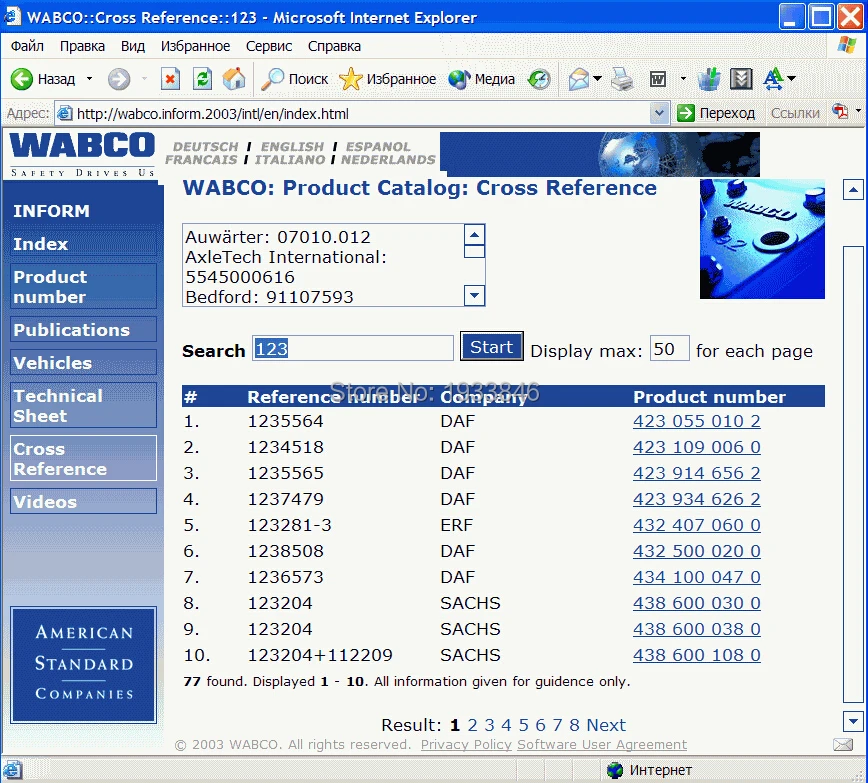
Task: Click the Mail envelope toolbar icon
Action: pyautogui.click(x=579, y=79)
